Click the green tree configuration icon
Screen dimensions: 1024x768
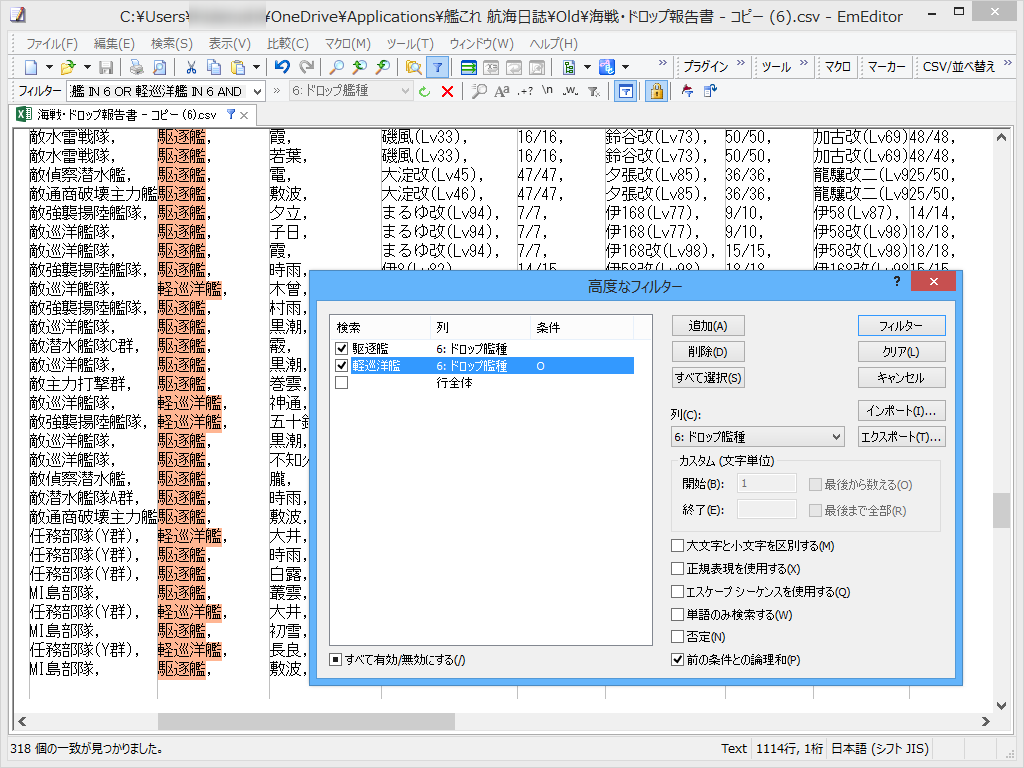[569, 67]
